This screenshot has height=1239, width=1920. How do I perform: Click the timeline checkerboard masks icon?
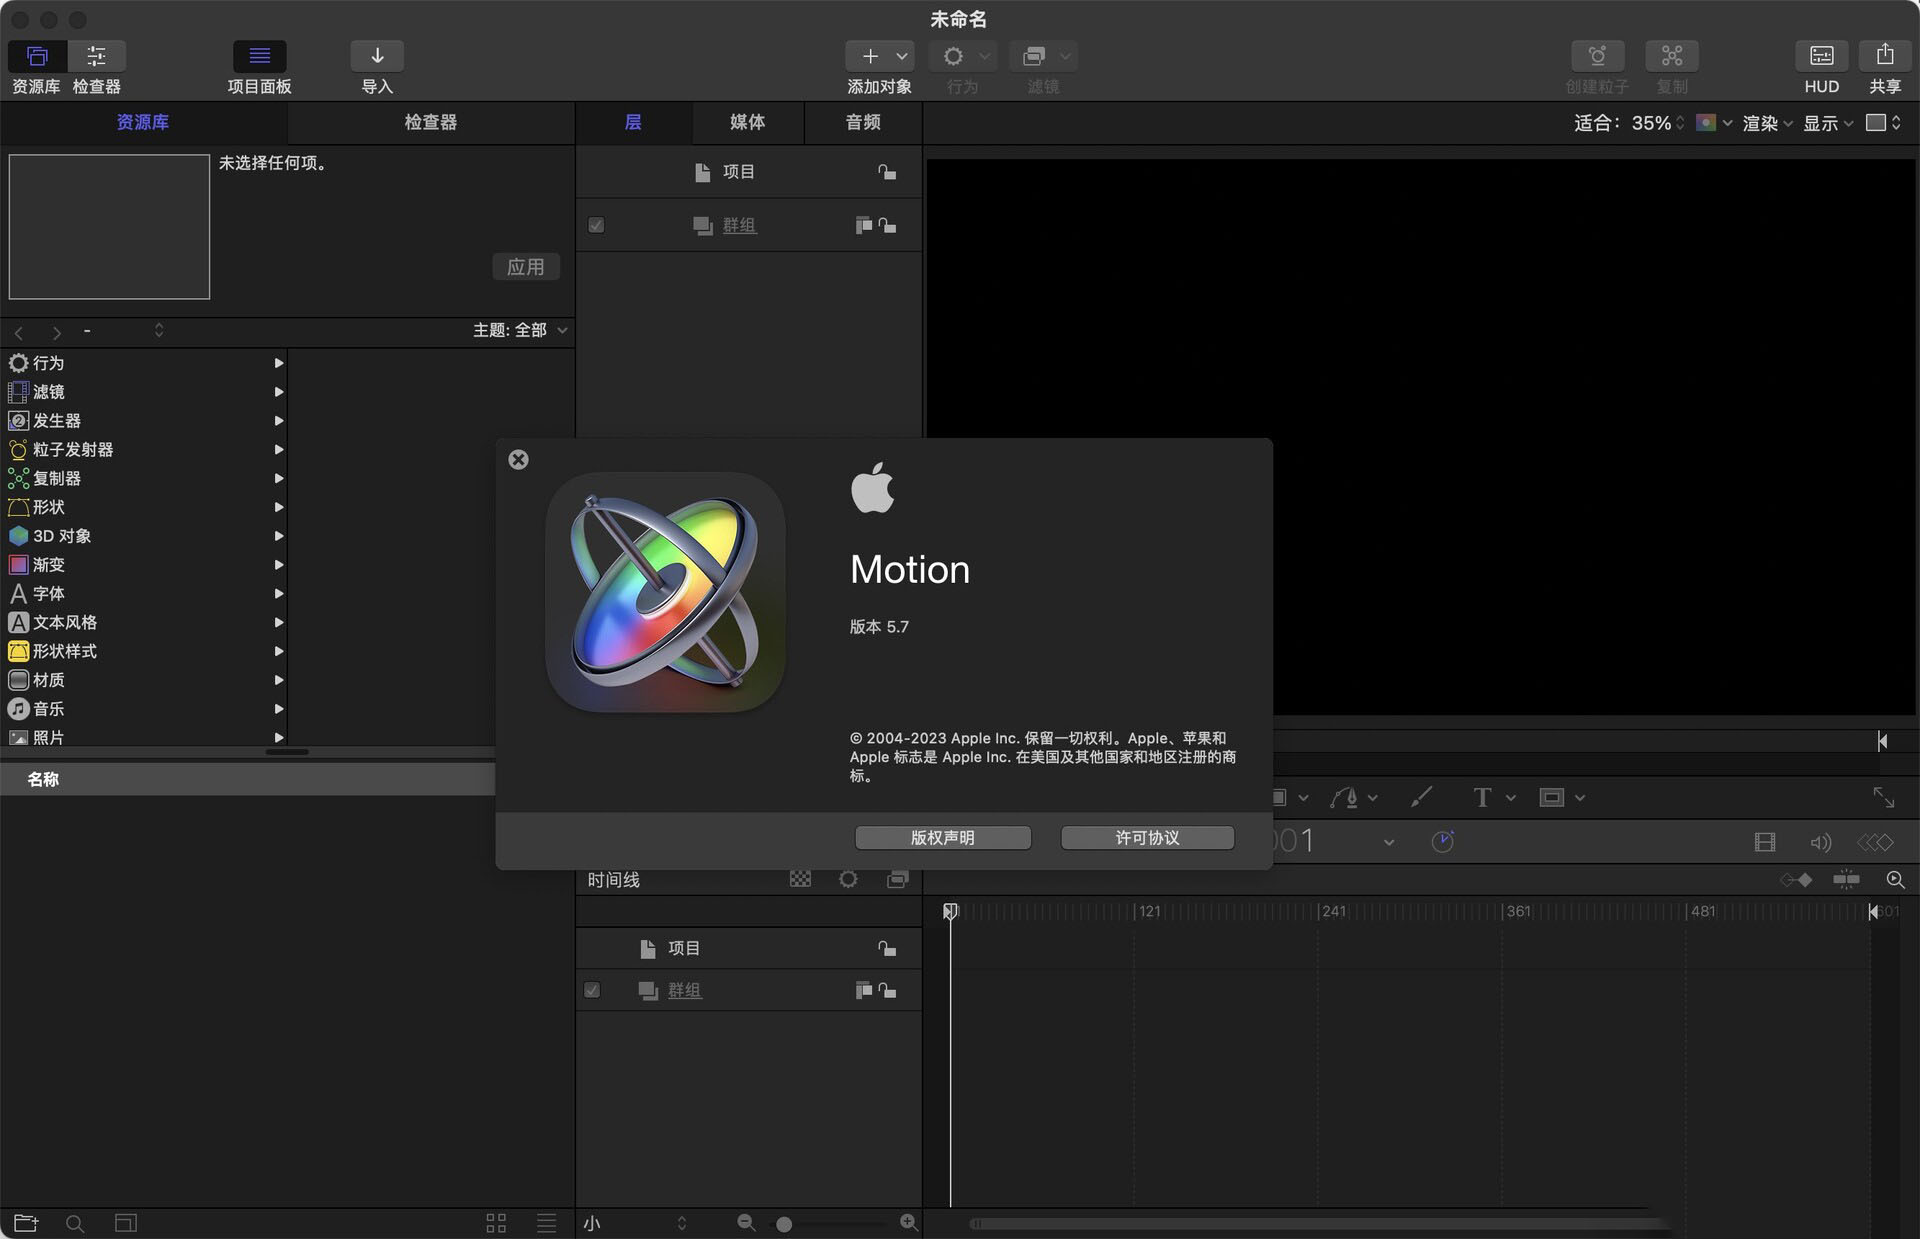pyautogui.click(x=800, y=879)
